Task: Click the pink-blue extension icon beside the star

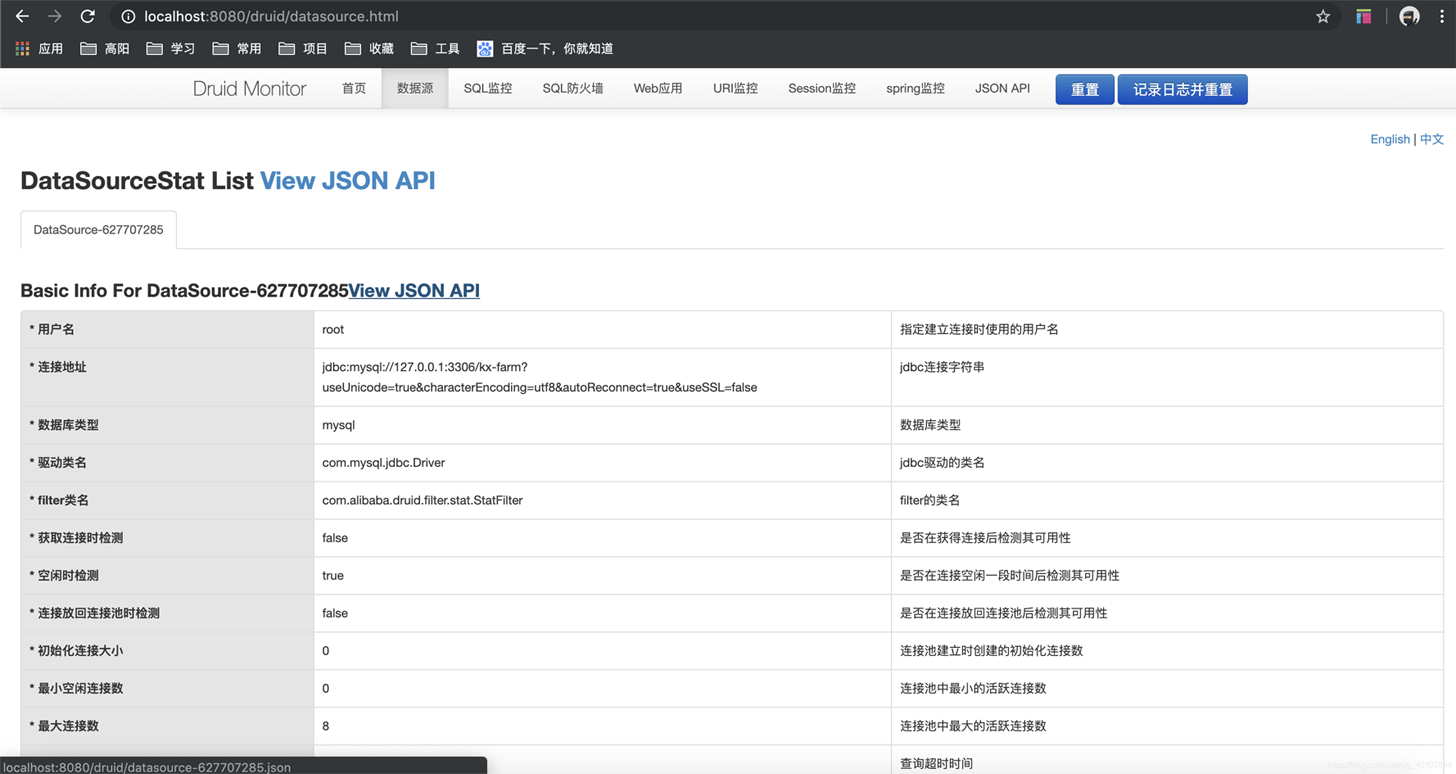Action: point(1363,16)
